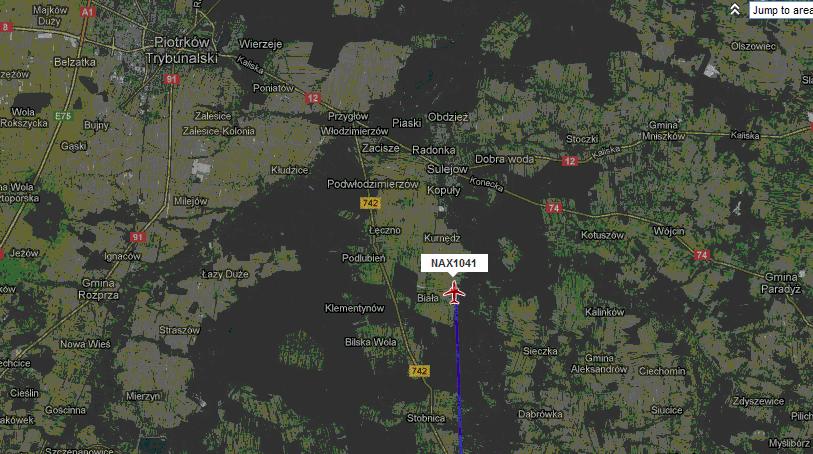Open the Jump to area control
813x454 pixels.
[x=781, y=10]
